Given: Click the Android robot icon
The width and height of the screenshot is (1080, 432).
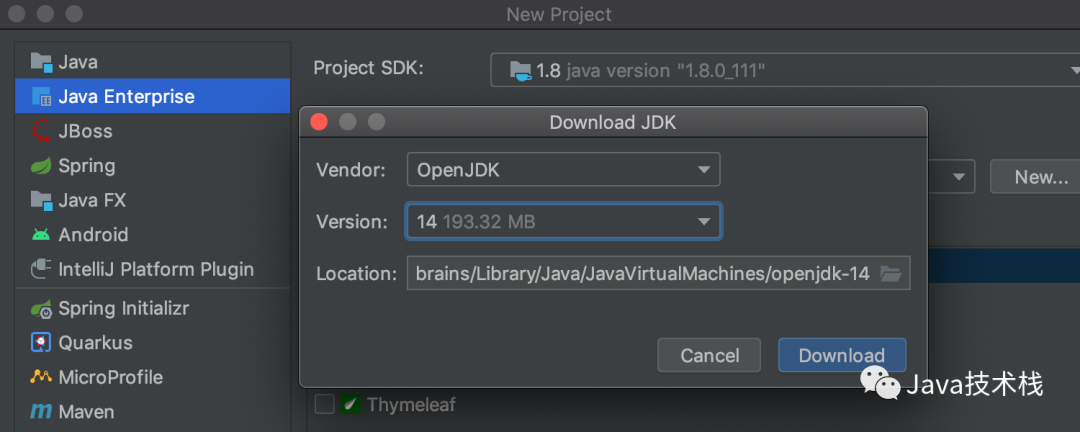Looking at the screenshot, I should coord(41,235).
